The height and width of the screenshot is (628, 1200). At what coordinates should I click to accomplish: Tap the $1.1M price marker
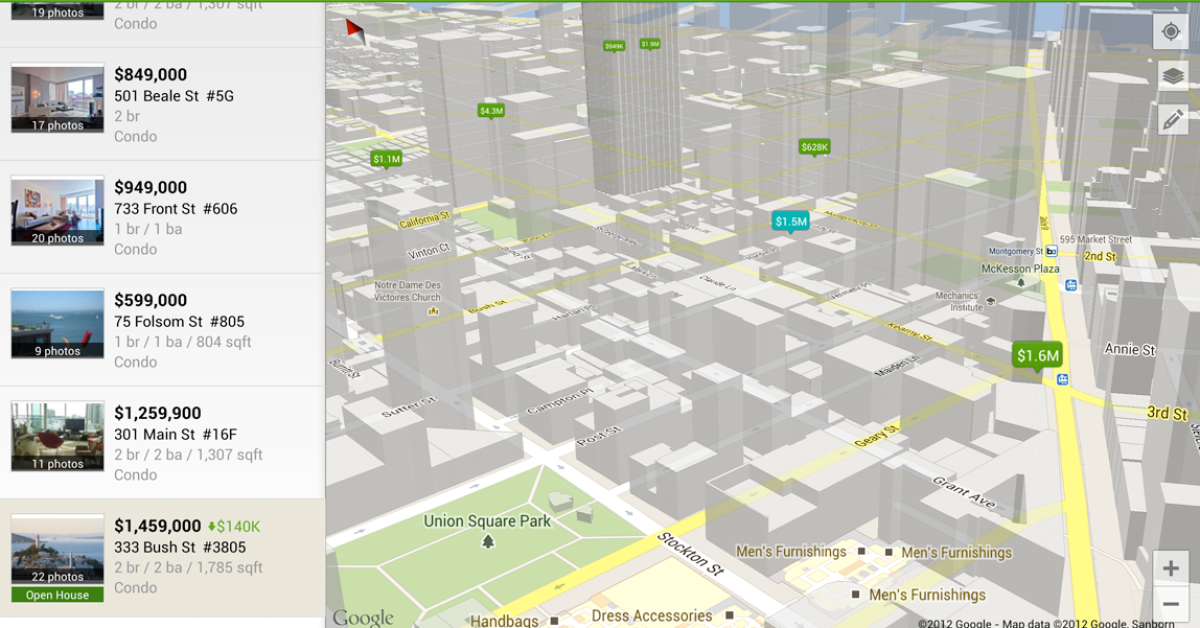coord(386,158)
